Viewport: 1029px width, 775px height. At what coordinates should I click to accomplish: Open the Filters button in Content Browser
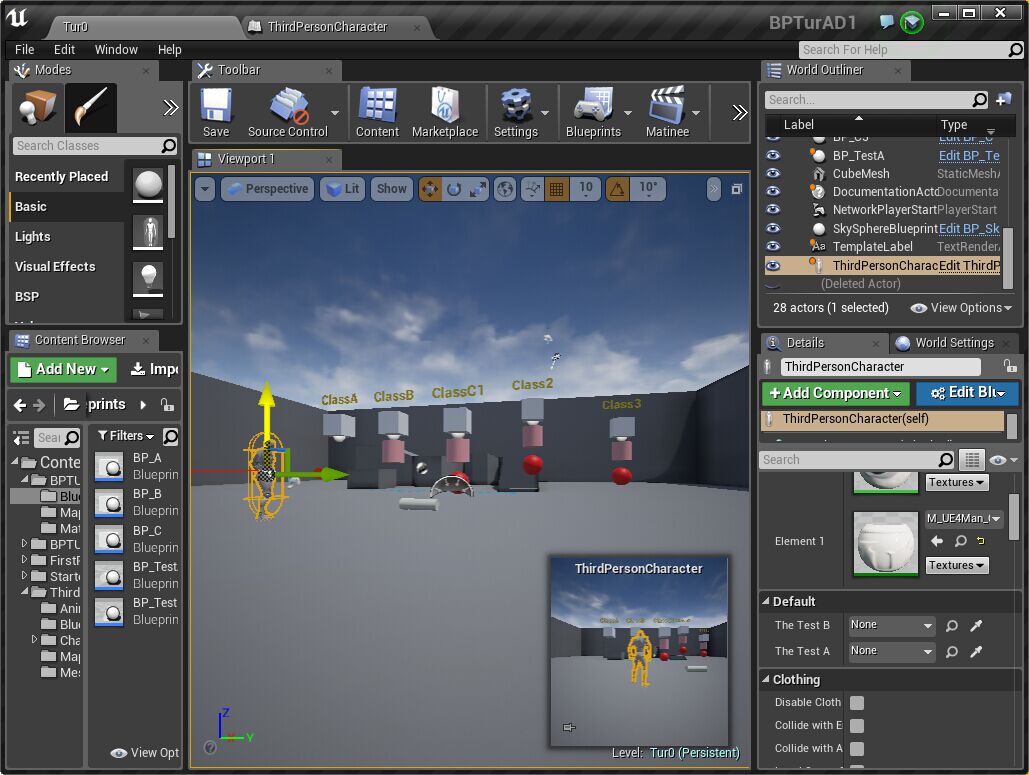click(x=125, y=436)
